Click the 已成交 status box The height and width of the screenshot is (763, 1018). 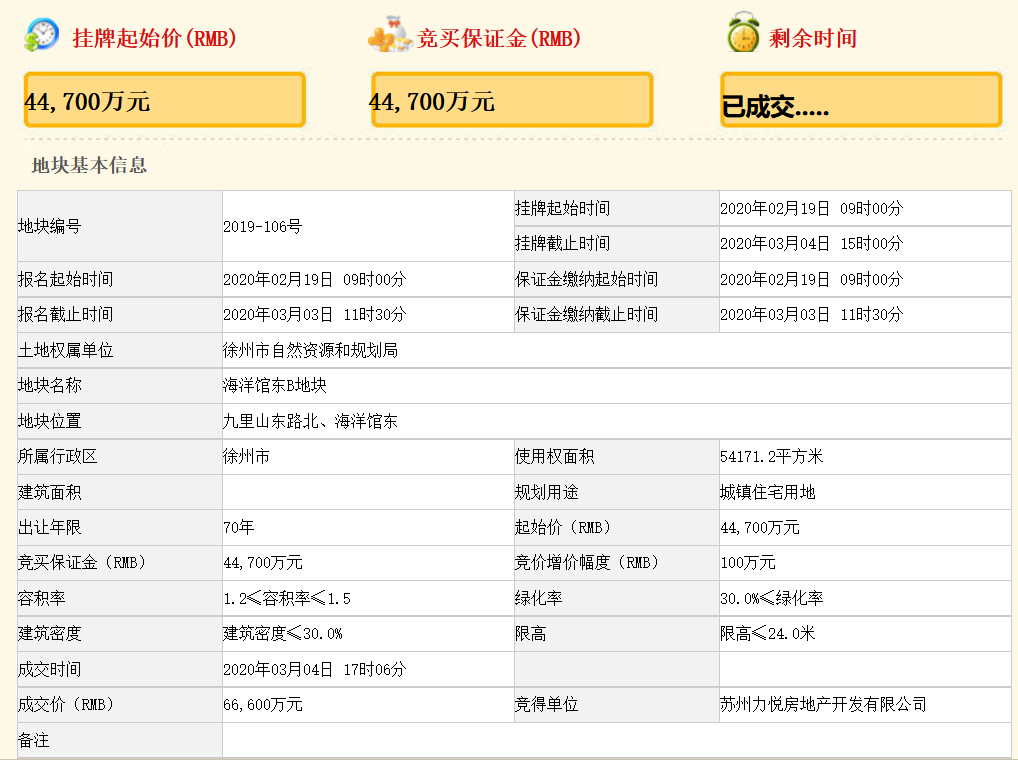coord(861,100)
